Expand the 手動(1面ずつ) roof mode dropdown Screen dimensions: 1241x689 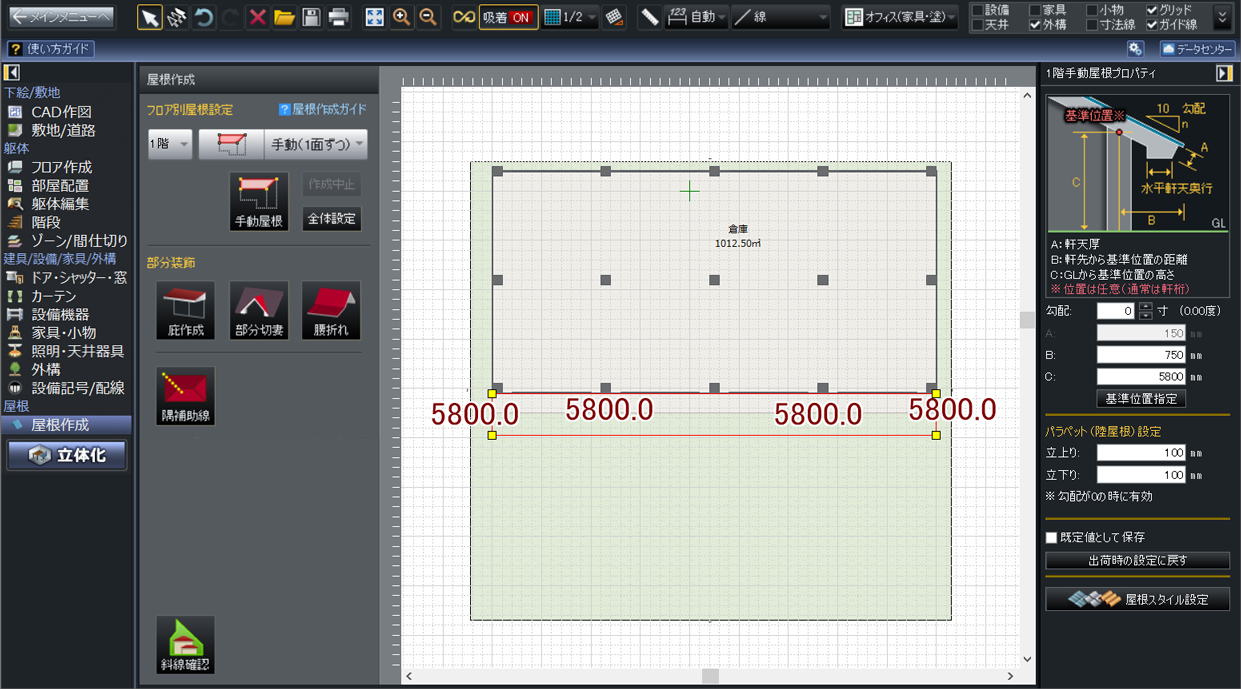pyautogui.click(x=316, y=144)
